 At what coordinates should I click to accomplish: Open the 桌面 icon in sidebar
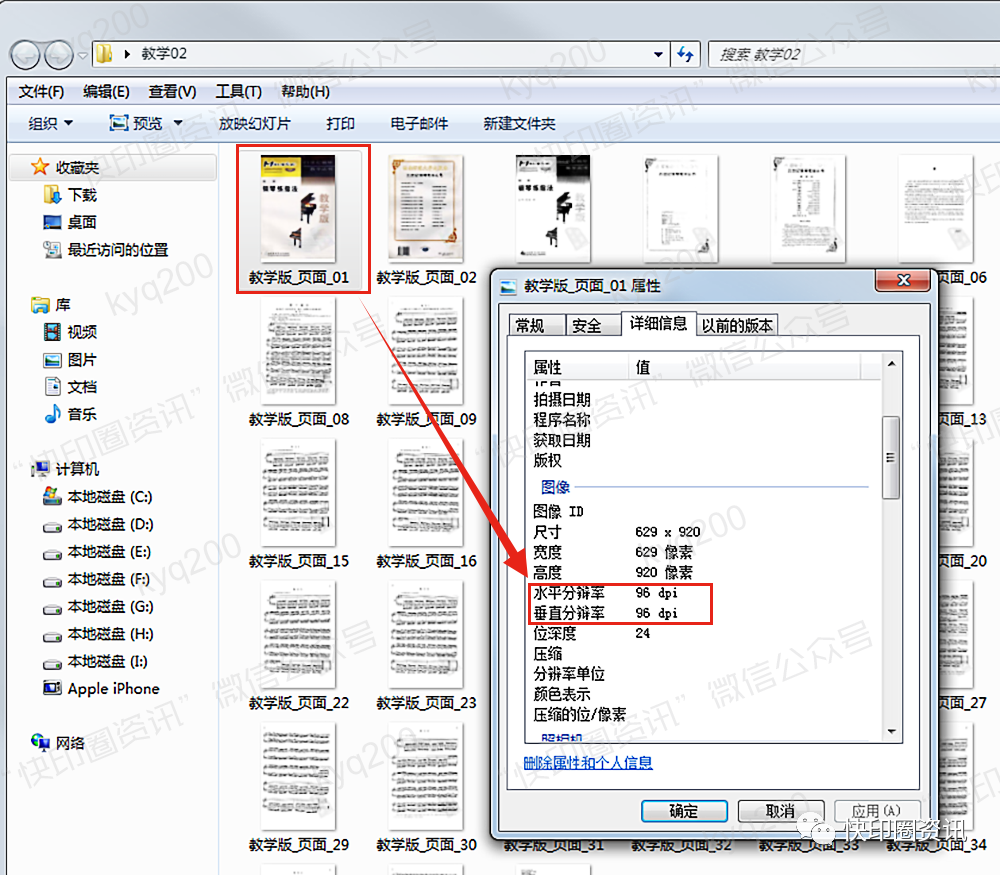click(52, 222)
